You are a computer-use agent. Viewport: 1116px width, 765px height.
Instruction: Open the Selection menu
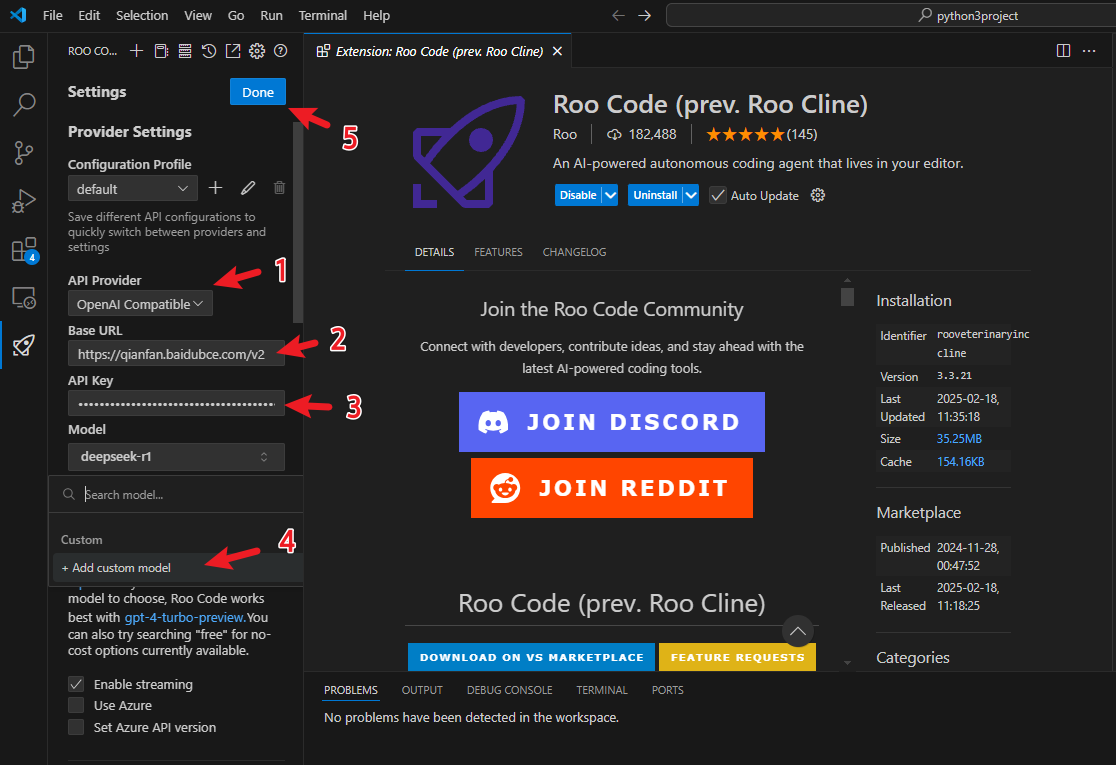(x=142, y=16)
